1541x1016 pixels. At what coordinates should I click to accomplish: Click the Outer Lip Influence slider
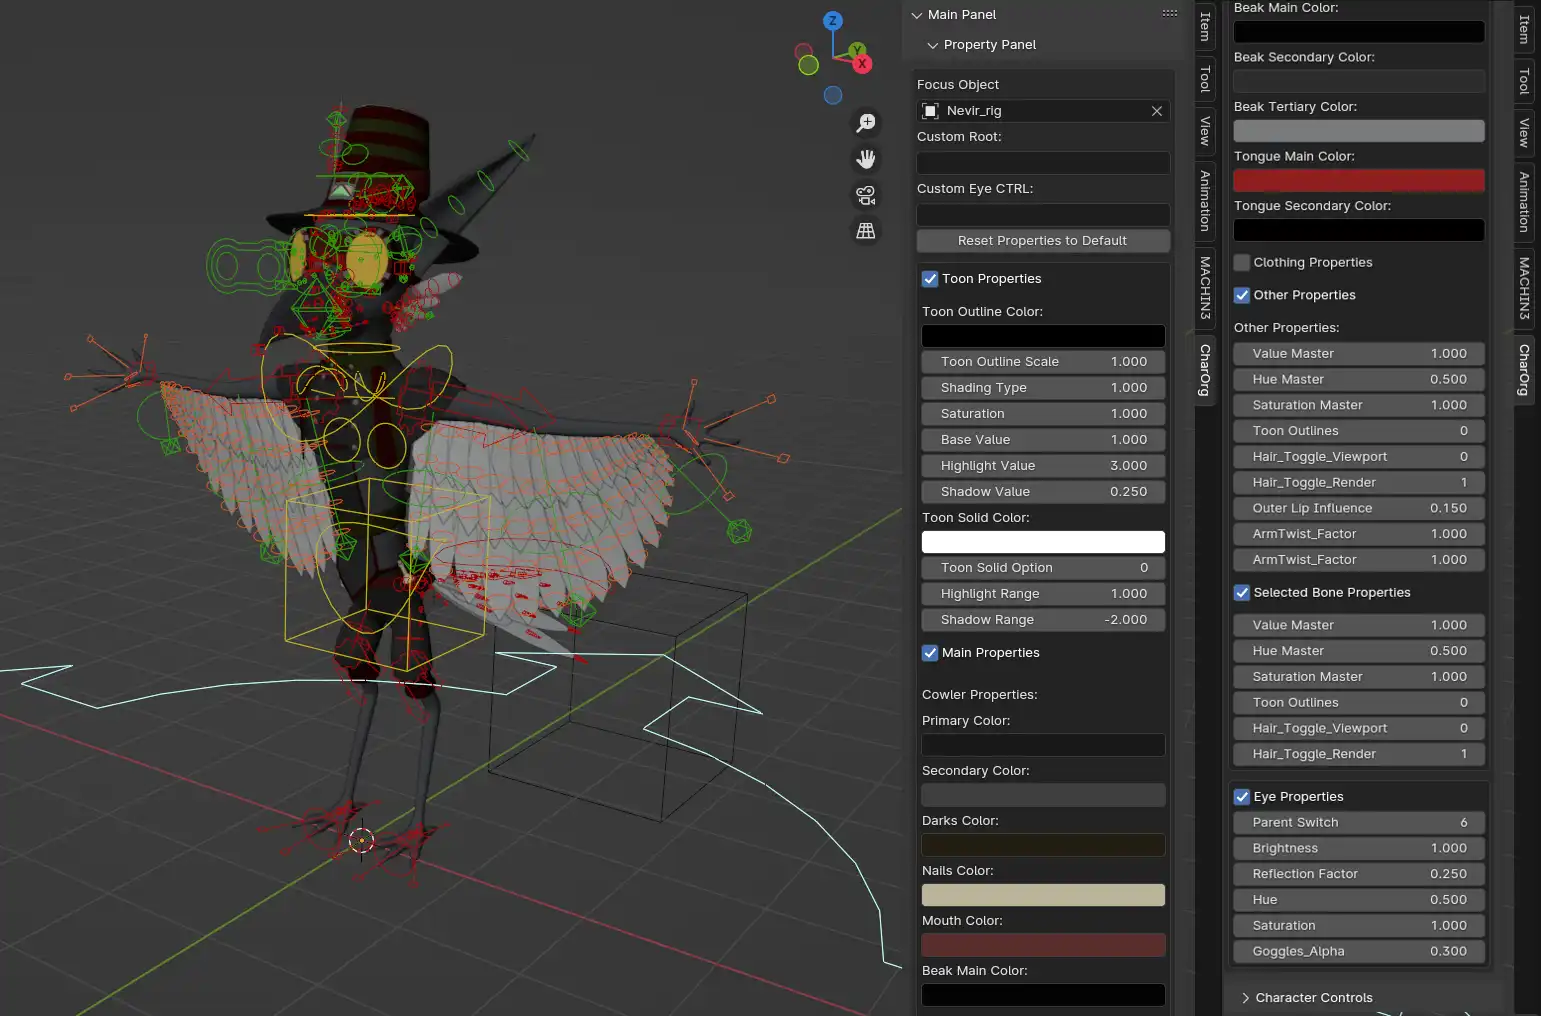(1359, 508)
